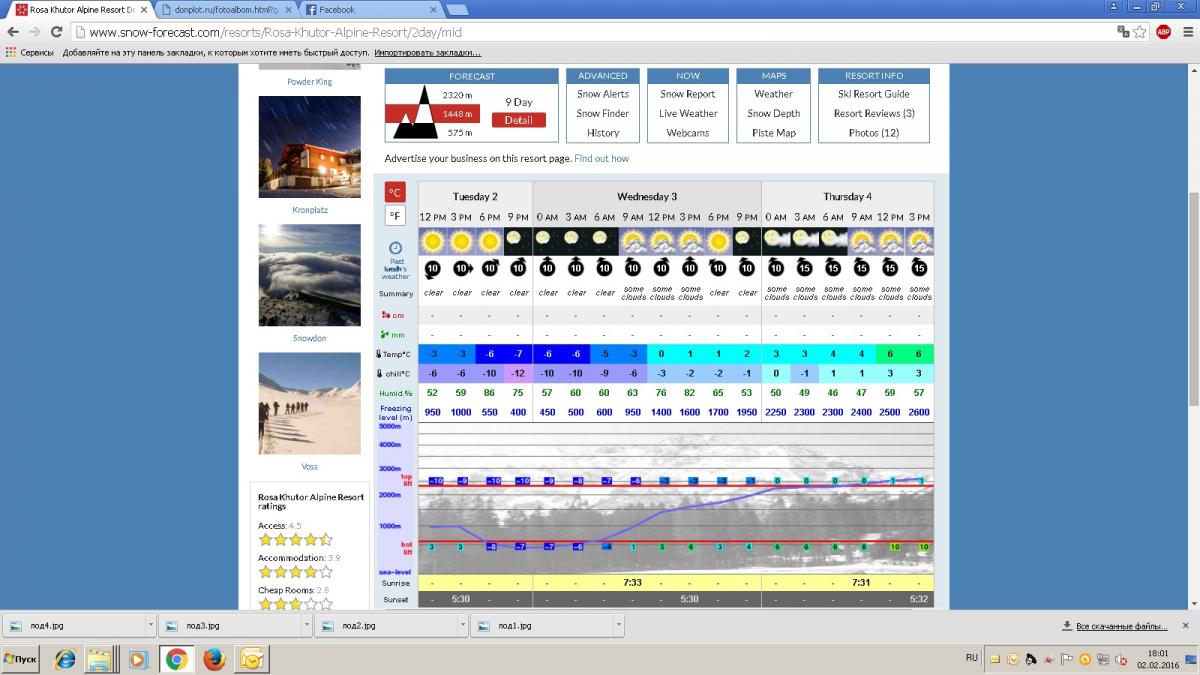The image size is (1200, 675).
Task: Open the Live Weather page
Action: (688, 114)
